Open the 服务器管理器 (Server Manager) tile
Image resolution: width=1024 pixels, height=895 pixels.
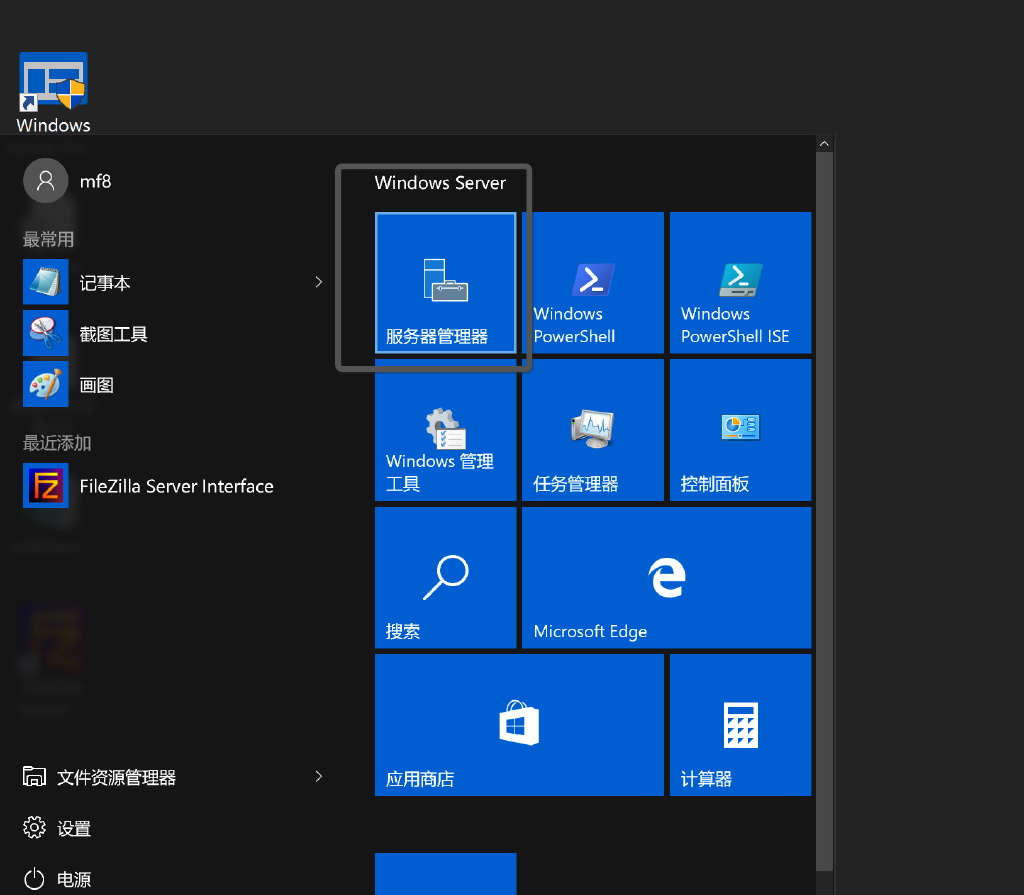tap(445, 282)
